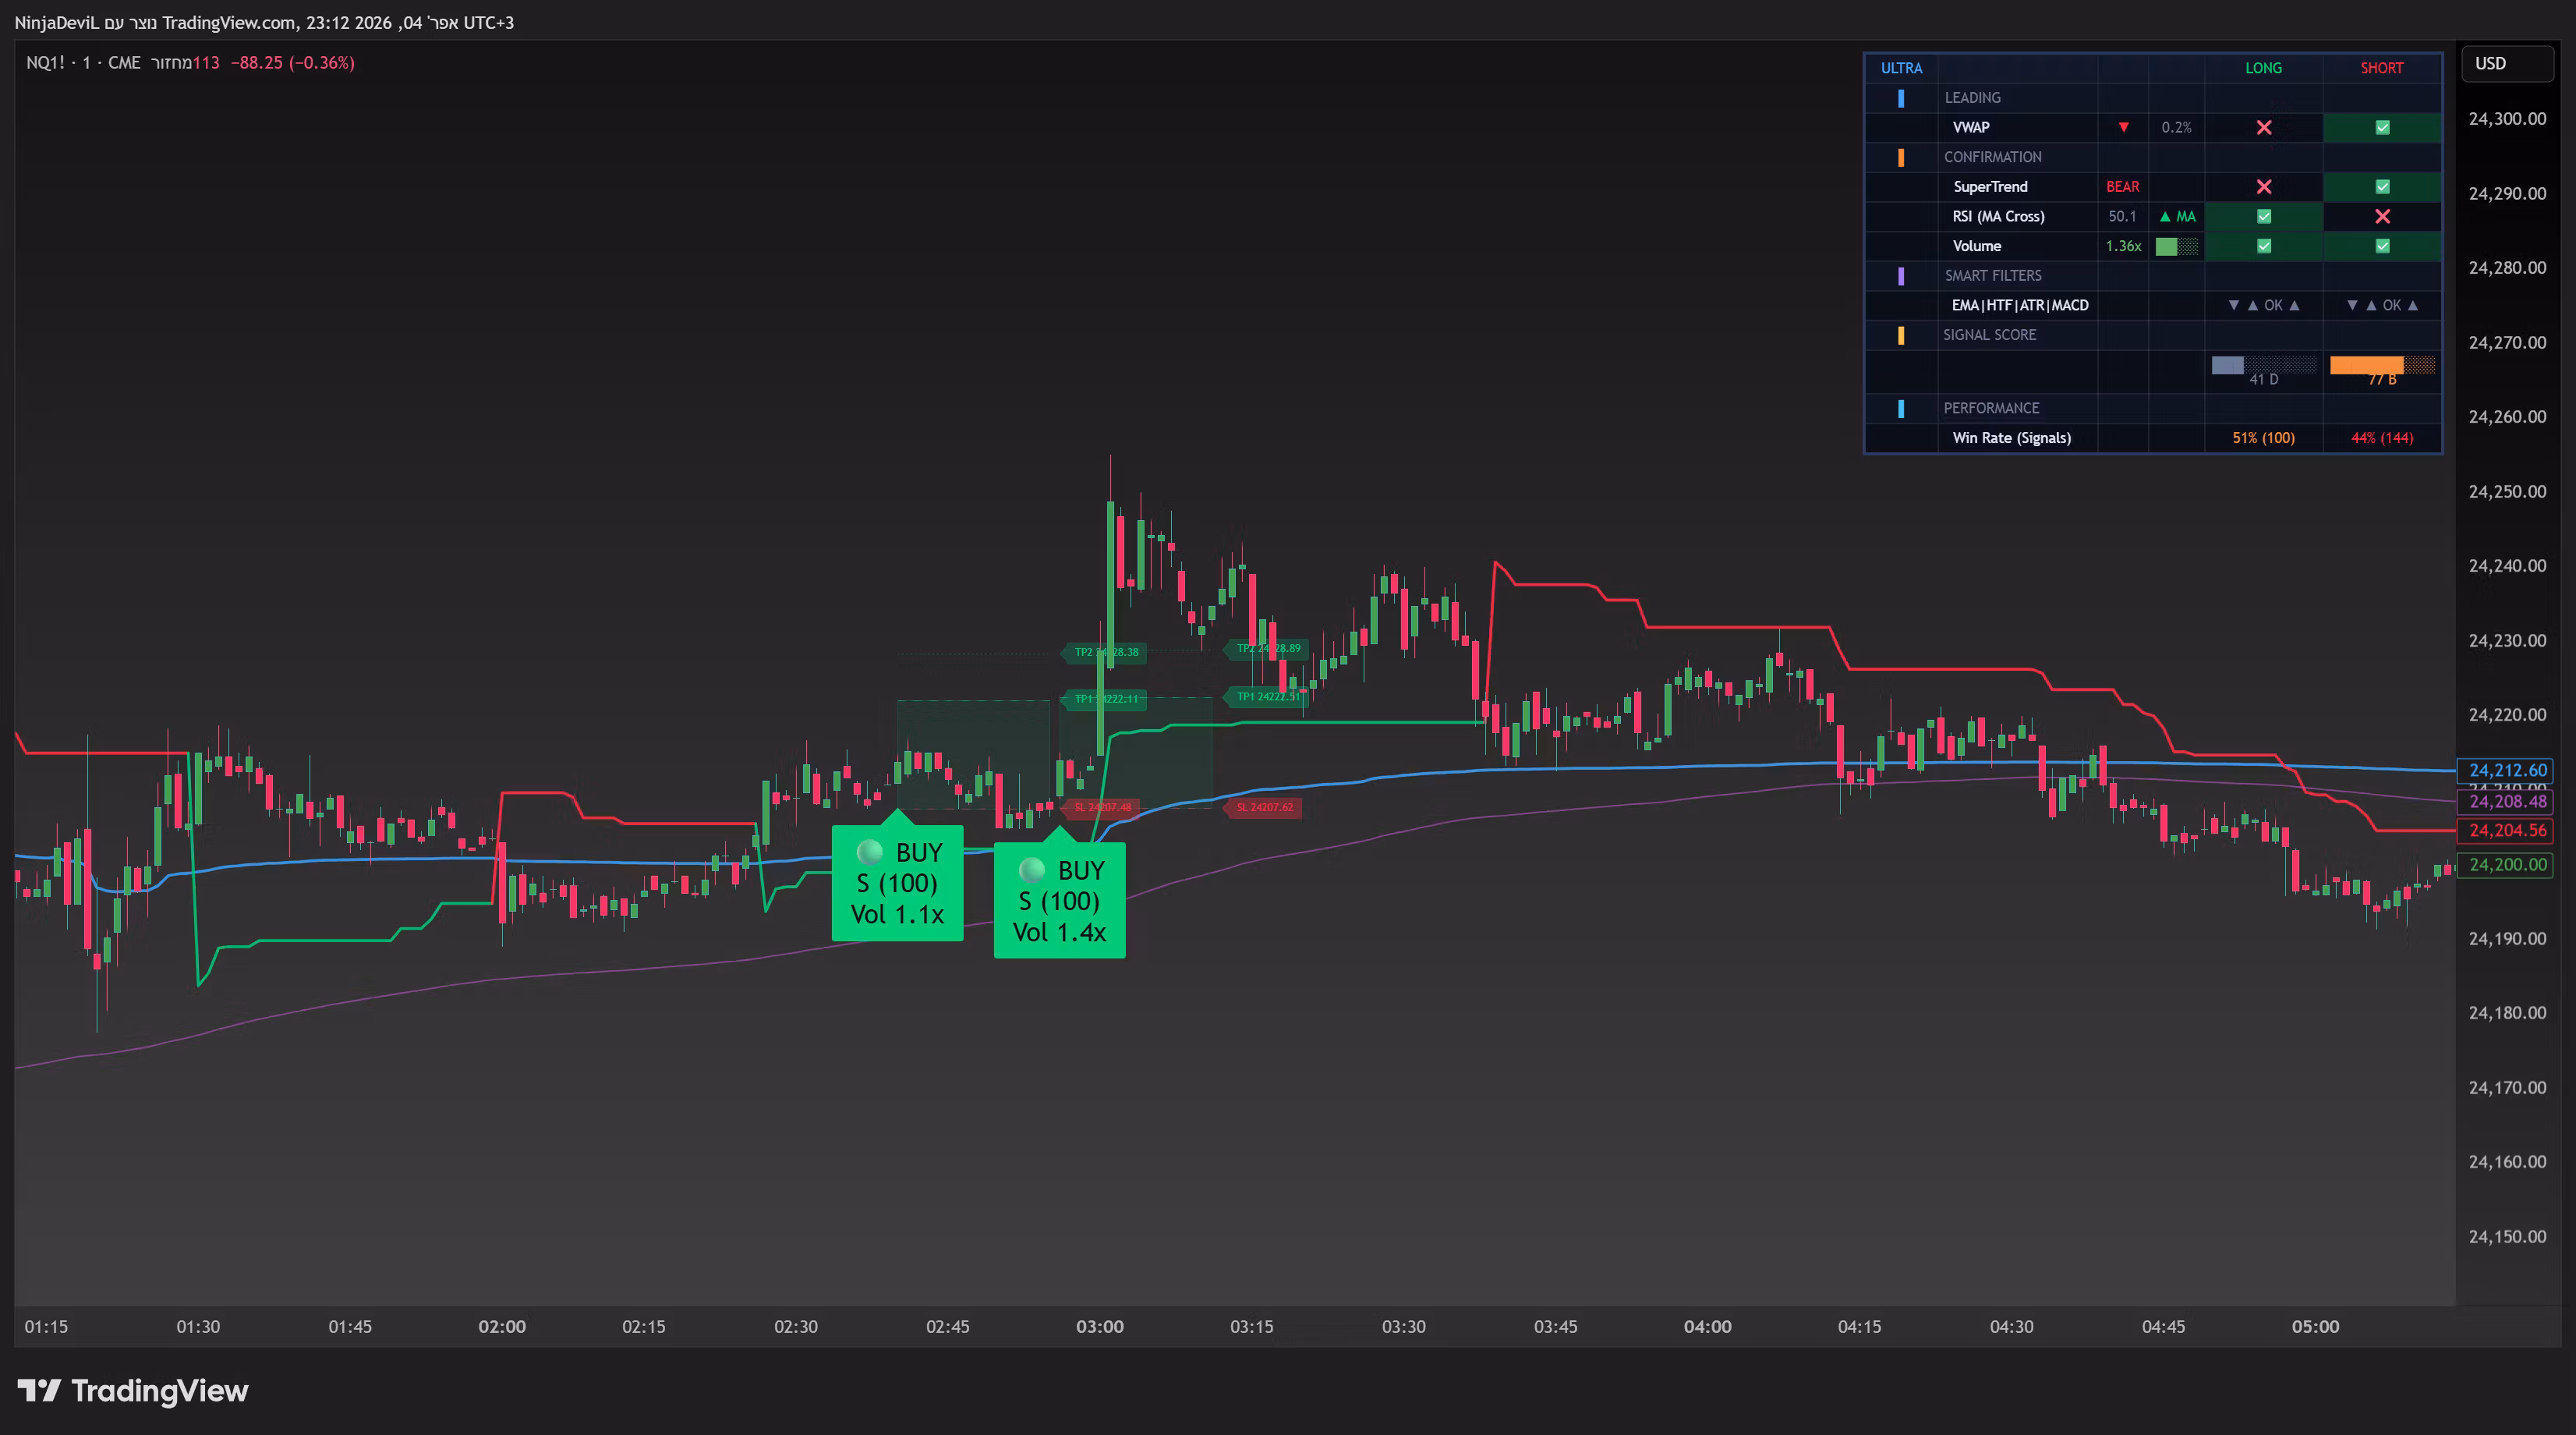Click the 24,300.00 price axis tick

2507,119
